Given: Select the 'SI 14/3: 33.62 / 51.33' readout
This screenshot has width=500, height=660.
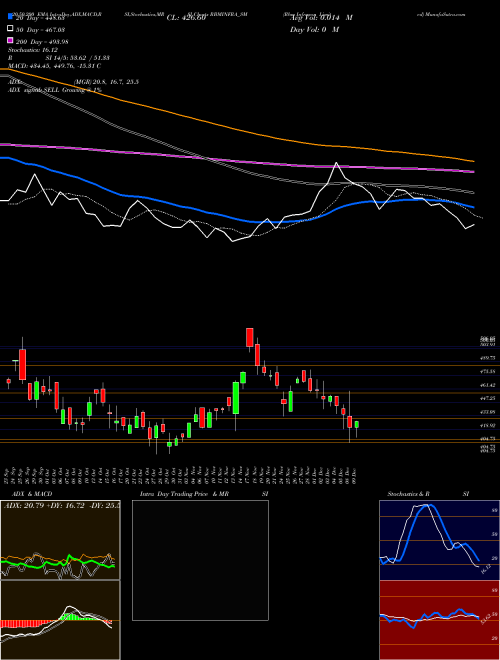Looking at the screenshot, I should [78, 58].
